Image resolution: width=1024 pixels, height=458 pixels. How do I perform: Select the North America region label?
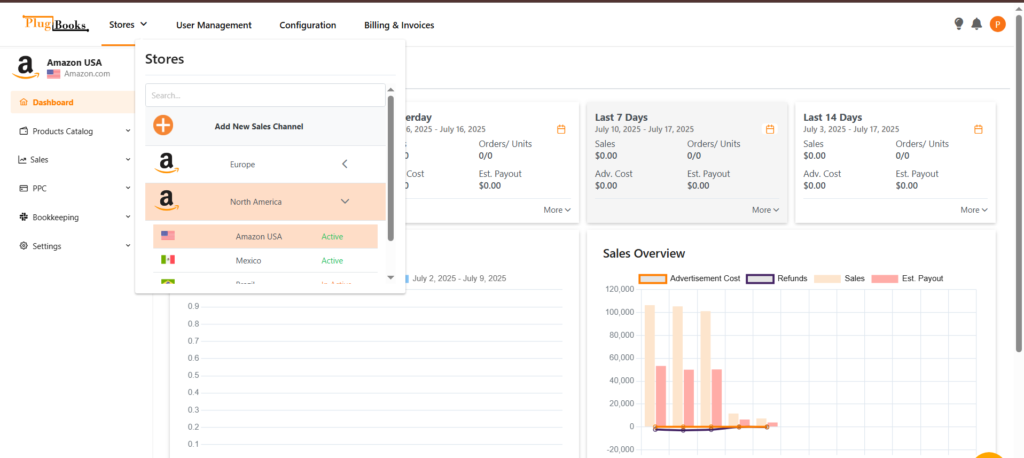click(x=256, y=202)
